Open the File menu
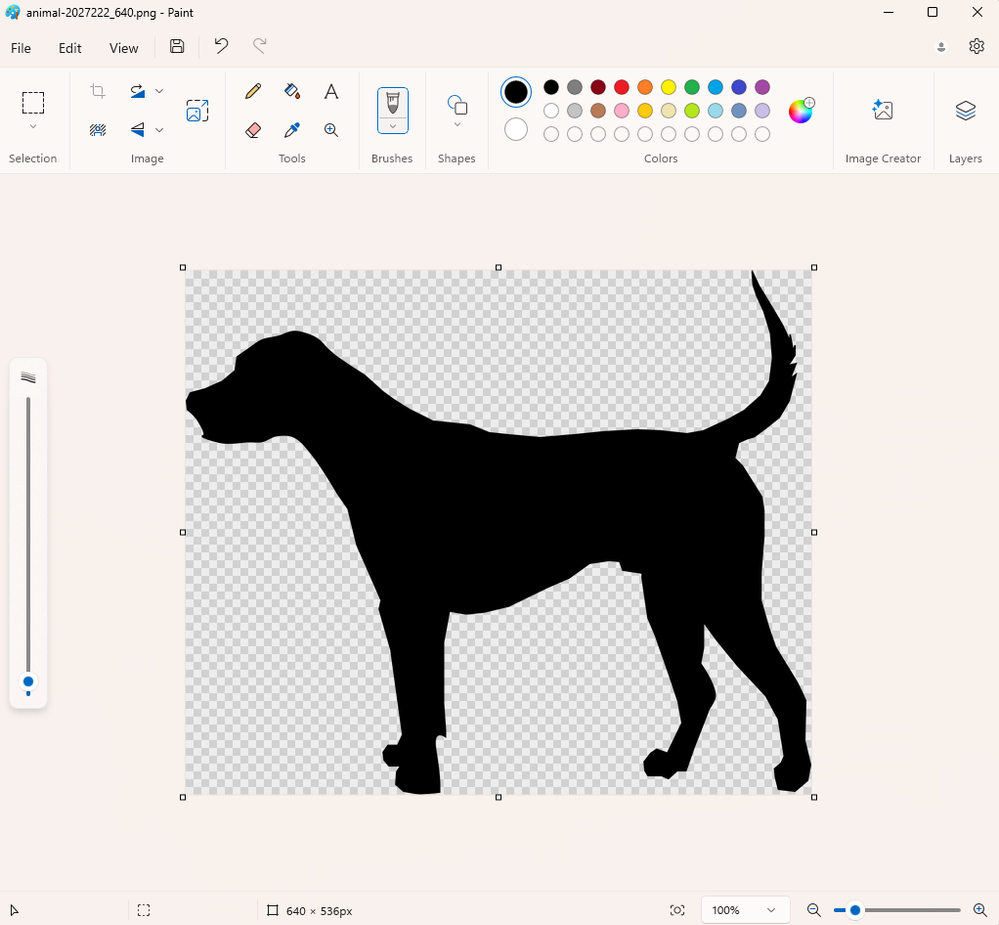Viewport: 999px width, 925px height. pyautogui.click(x=21, y=48)
